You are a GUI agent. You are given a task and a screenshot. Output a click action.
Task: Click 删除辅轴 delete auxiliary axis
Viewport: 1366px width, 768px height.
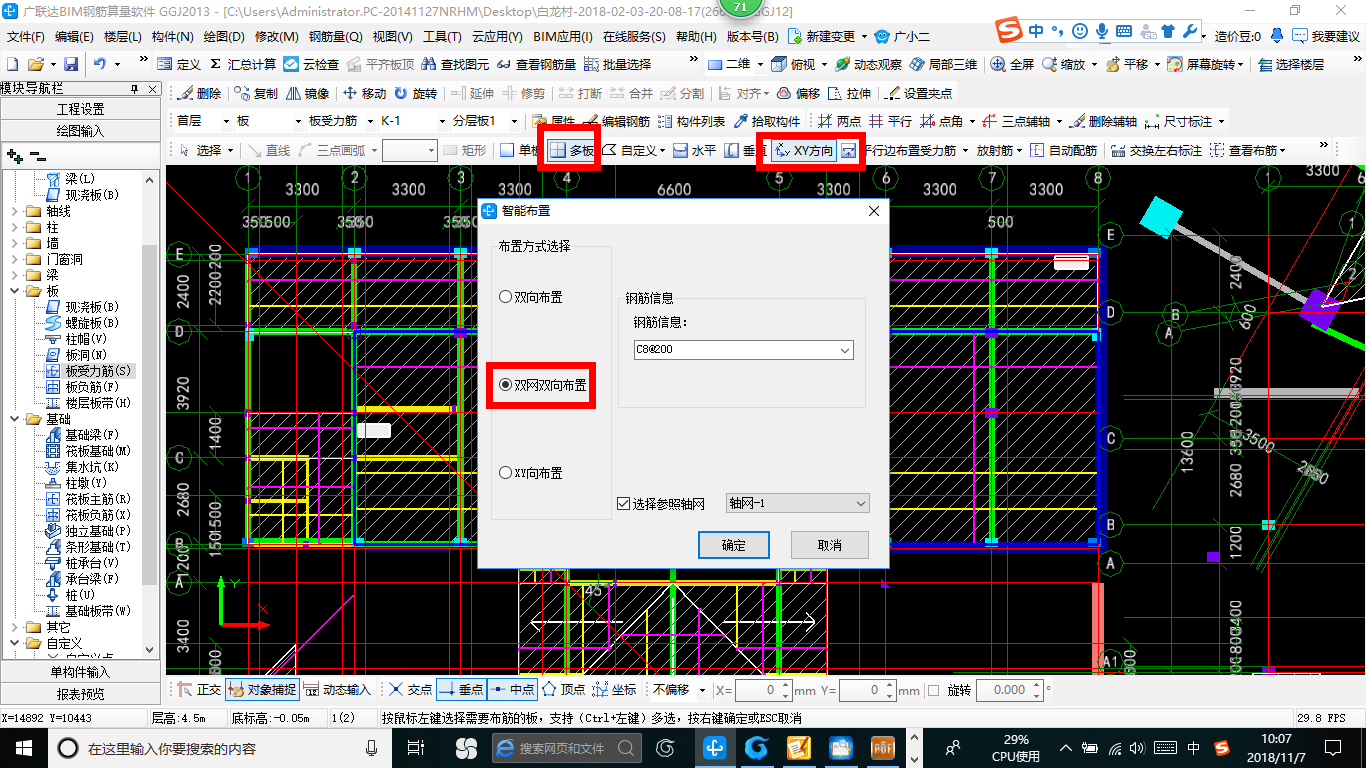pyautogui.click(x=1103, y=121)
